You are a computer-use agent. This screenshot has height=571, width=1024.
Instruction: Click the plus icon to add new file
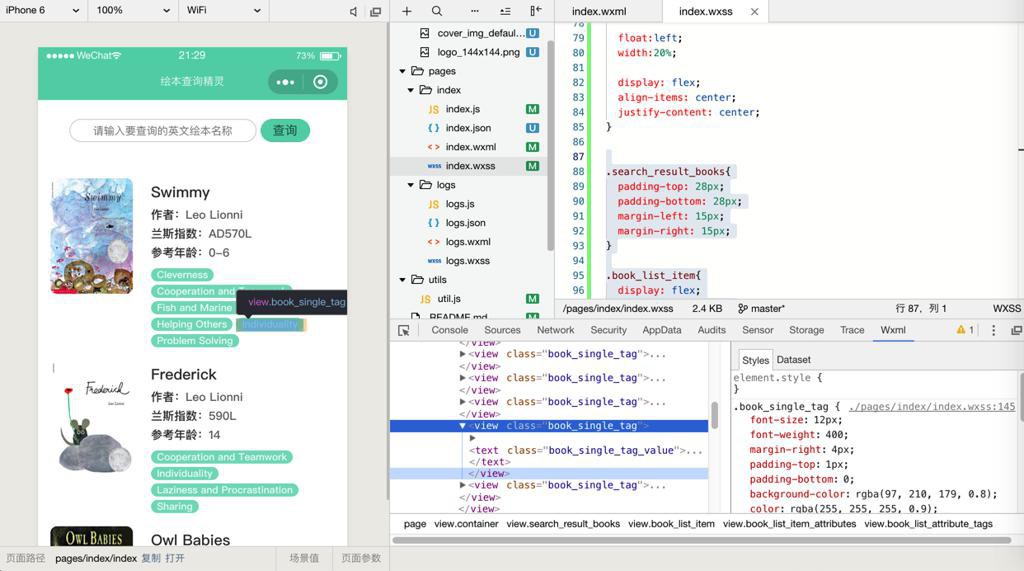(407, 11)
